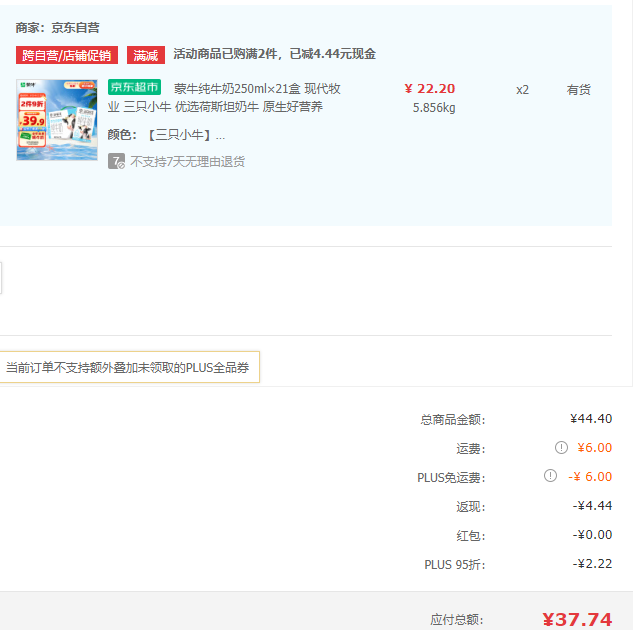Click the 京东超市 green badge

point(134,87)
